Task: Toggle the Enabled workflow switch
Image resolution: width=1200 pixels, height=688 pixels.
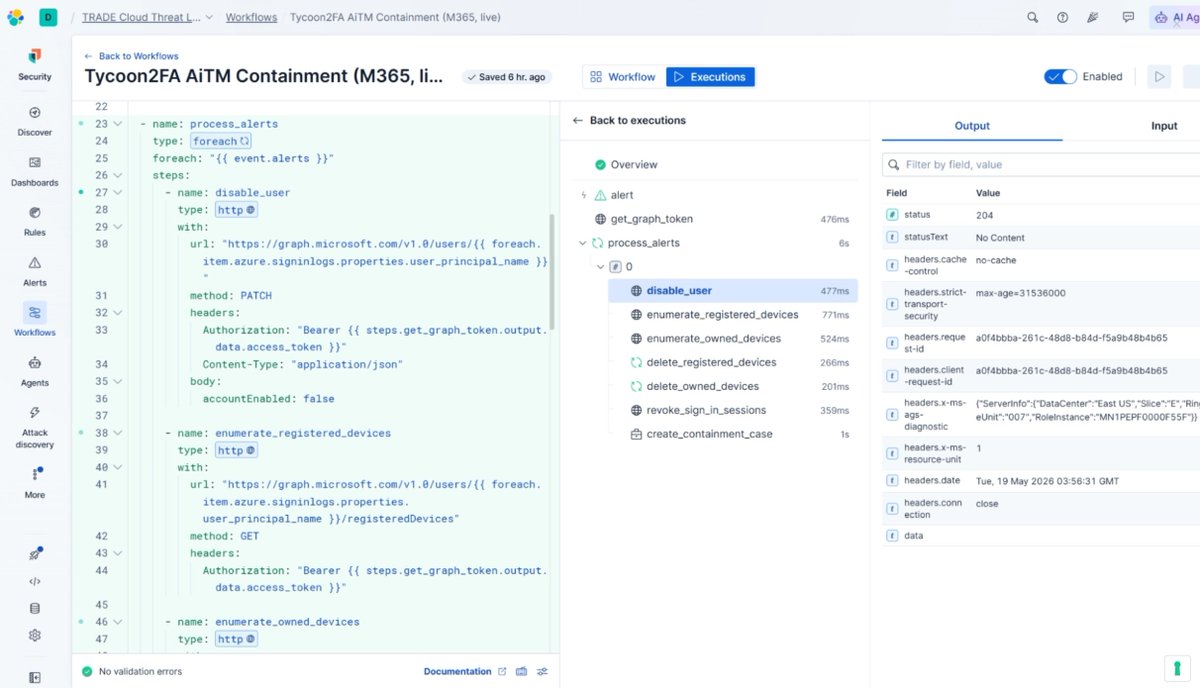Action: [1060, 77]
